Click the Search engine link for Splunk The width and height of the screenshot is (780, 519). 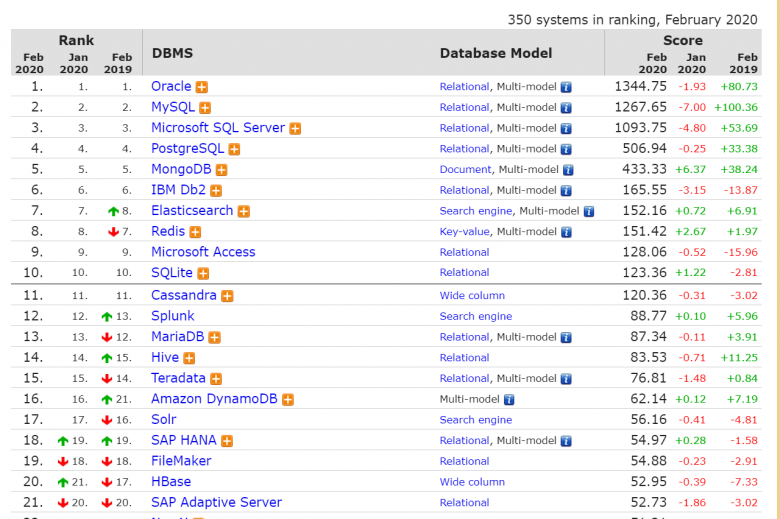click(x=476, y=316)
